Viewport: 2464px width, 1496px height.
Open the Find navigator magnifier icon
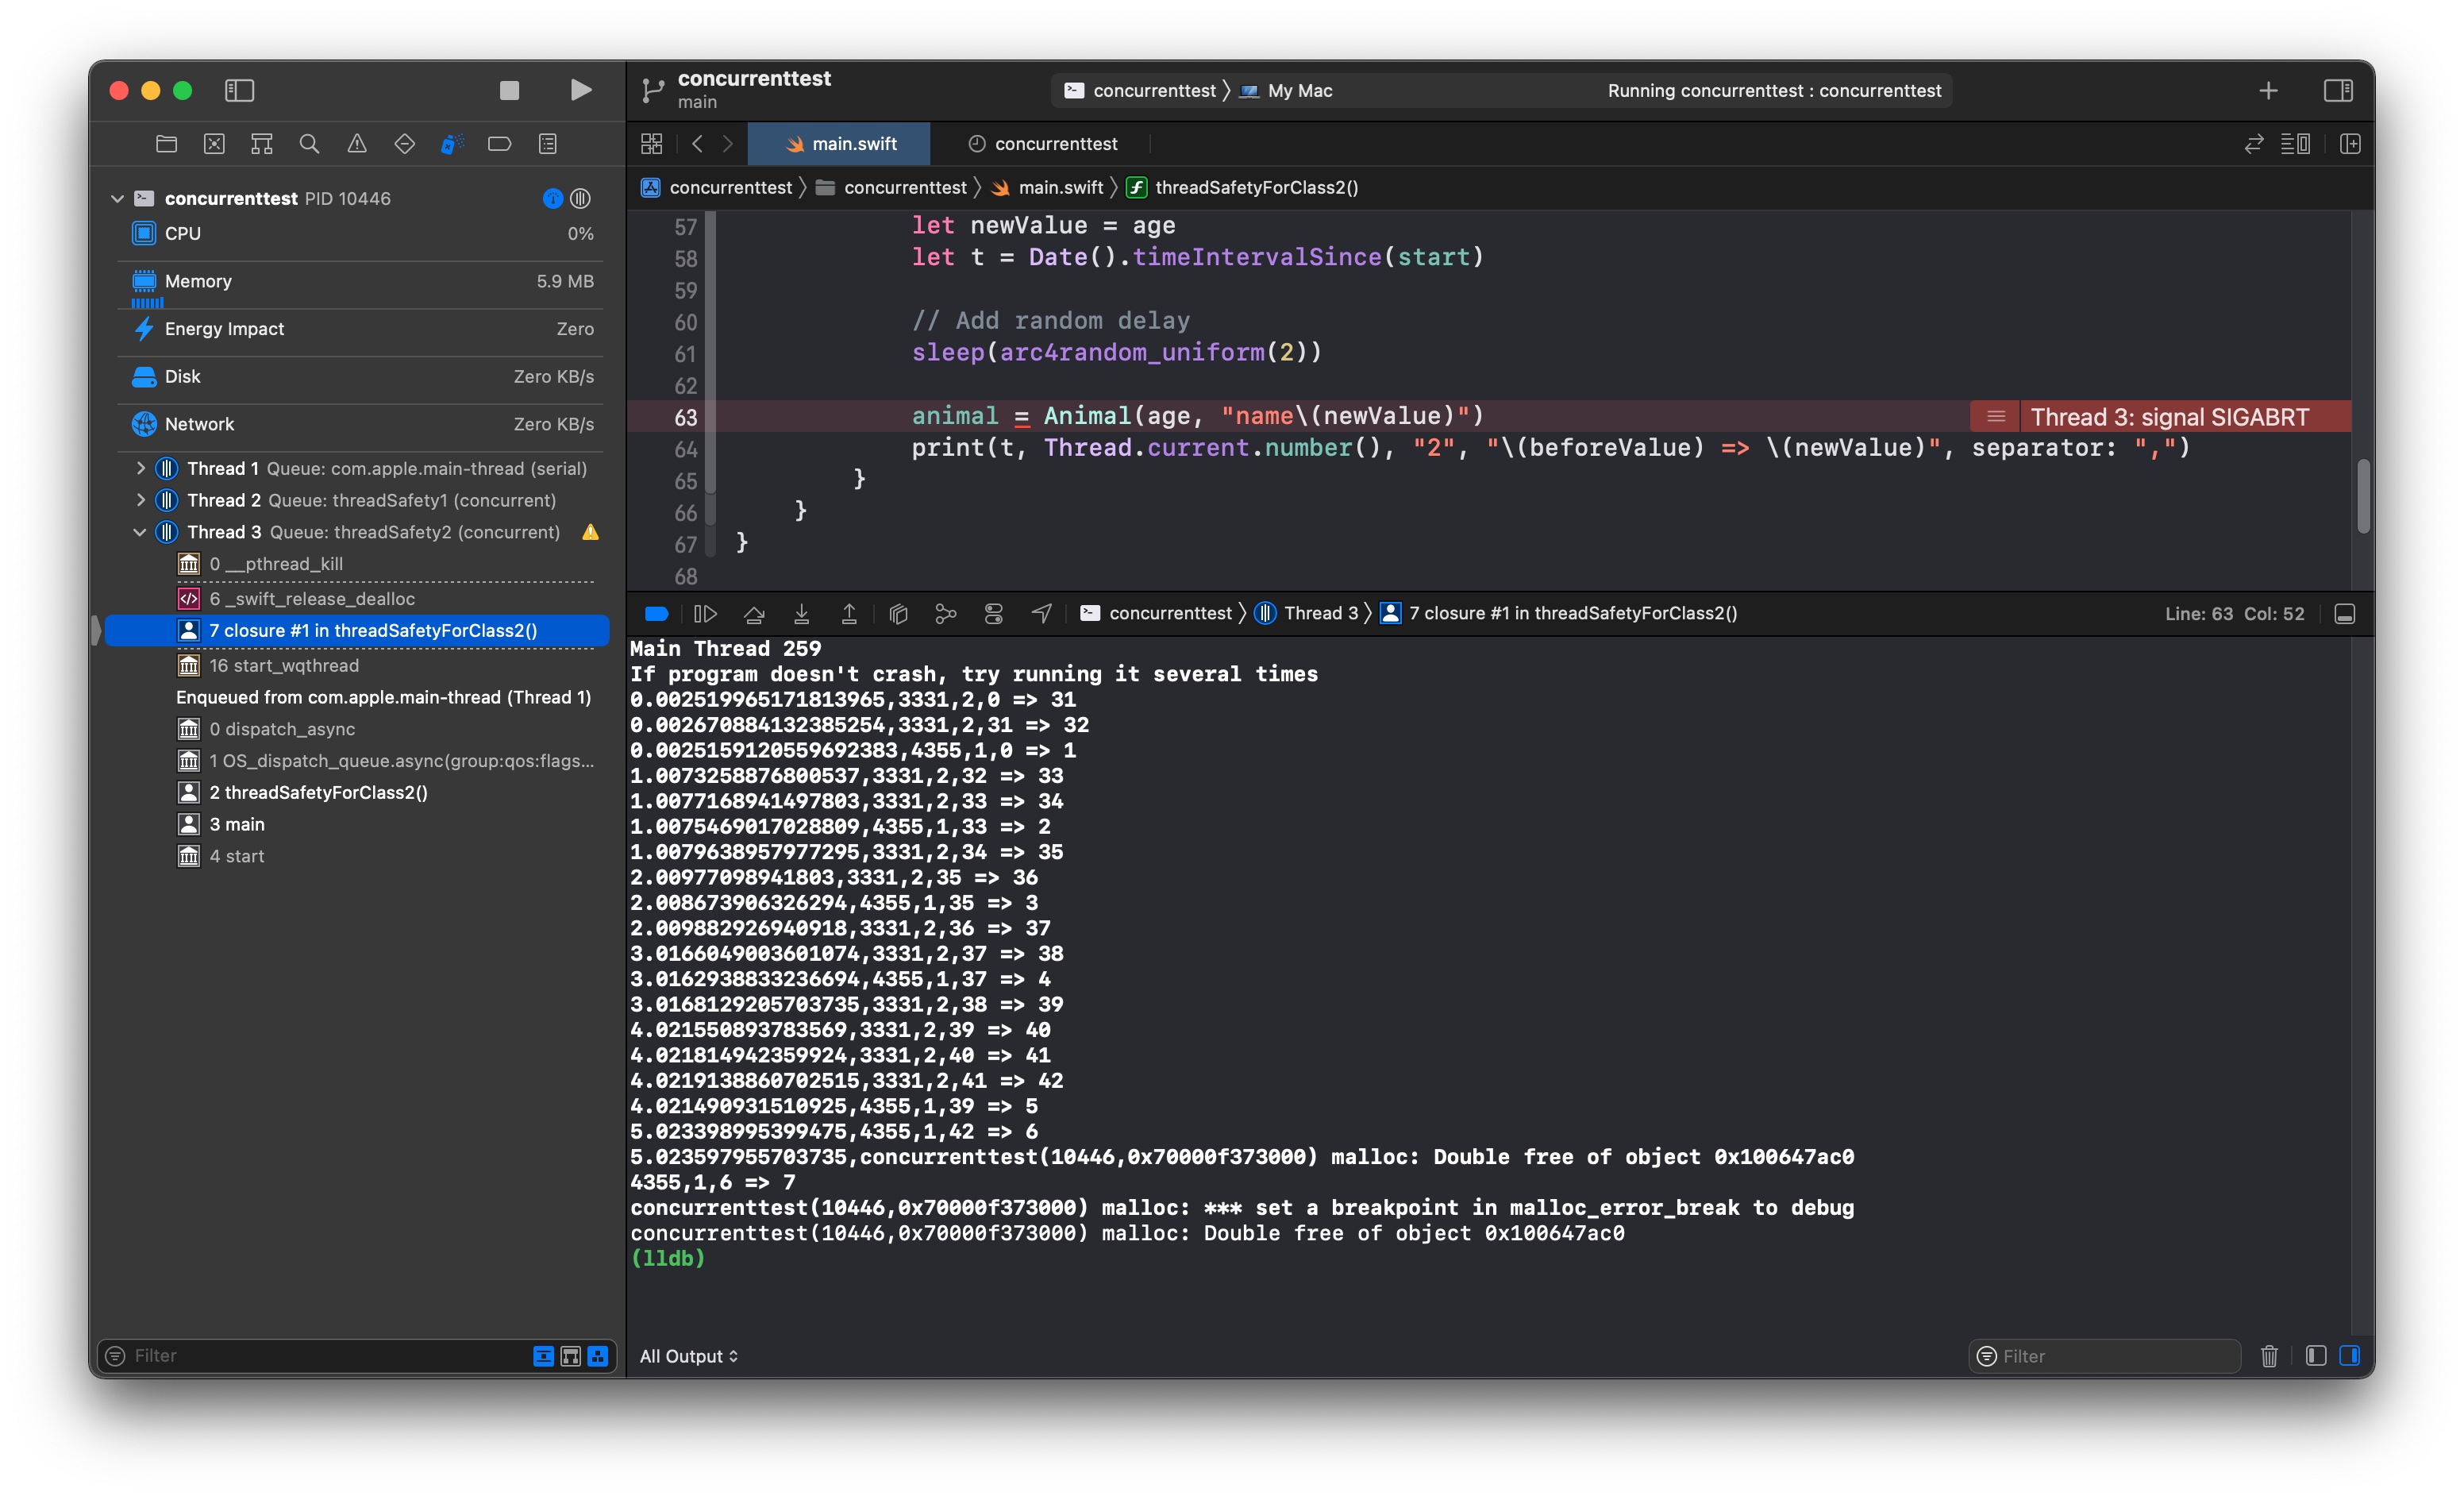click(x=309, y=144)
